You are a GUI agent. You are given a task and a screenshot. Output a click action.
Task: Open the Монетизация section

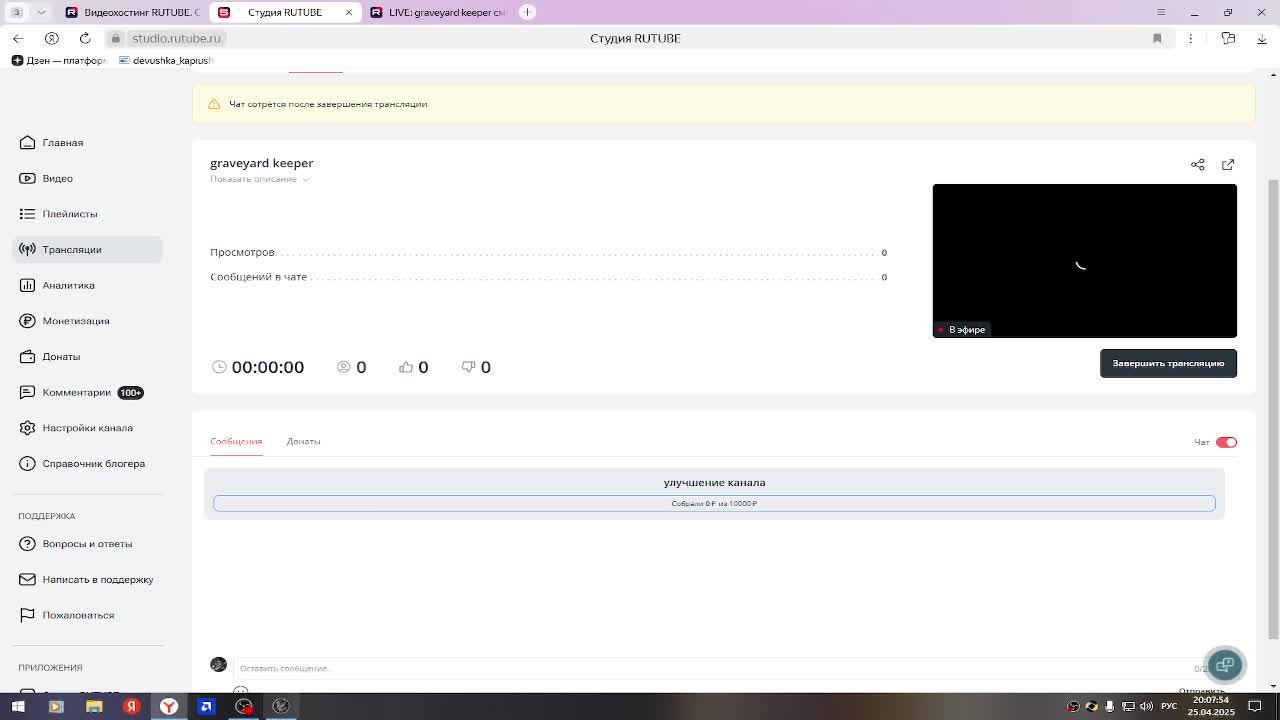(75, 321)
